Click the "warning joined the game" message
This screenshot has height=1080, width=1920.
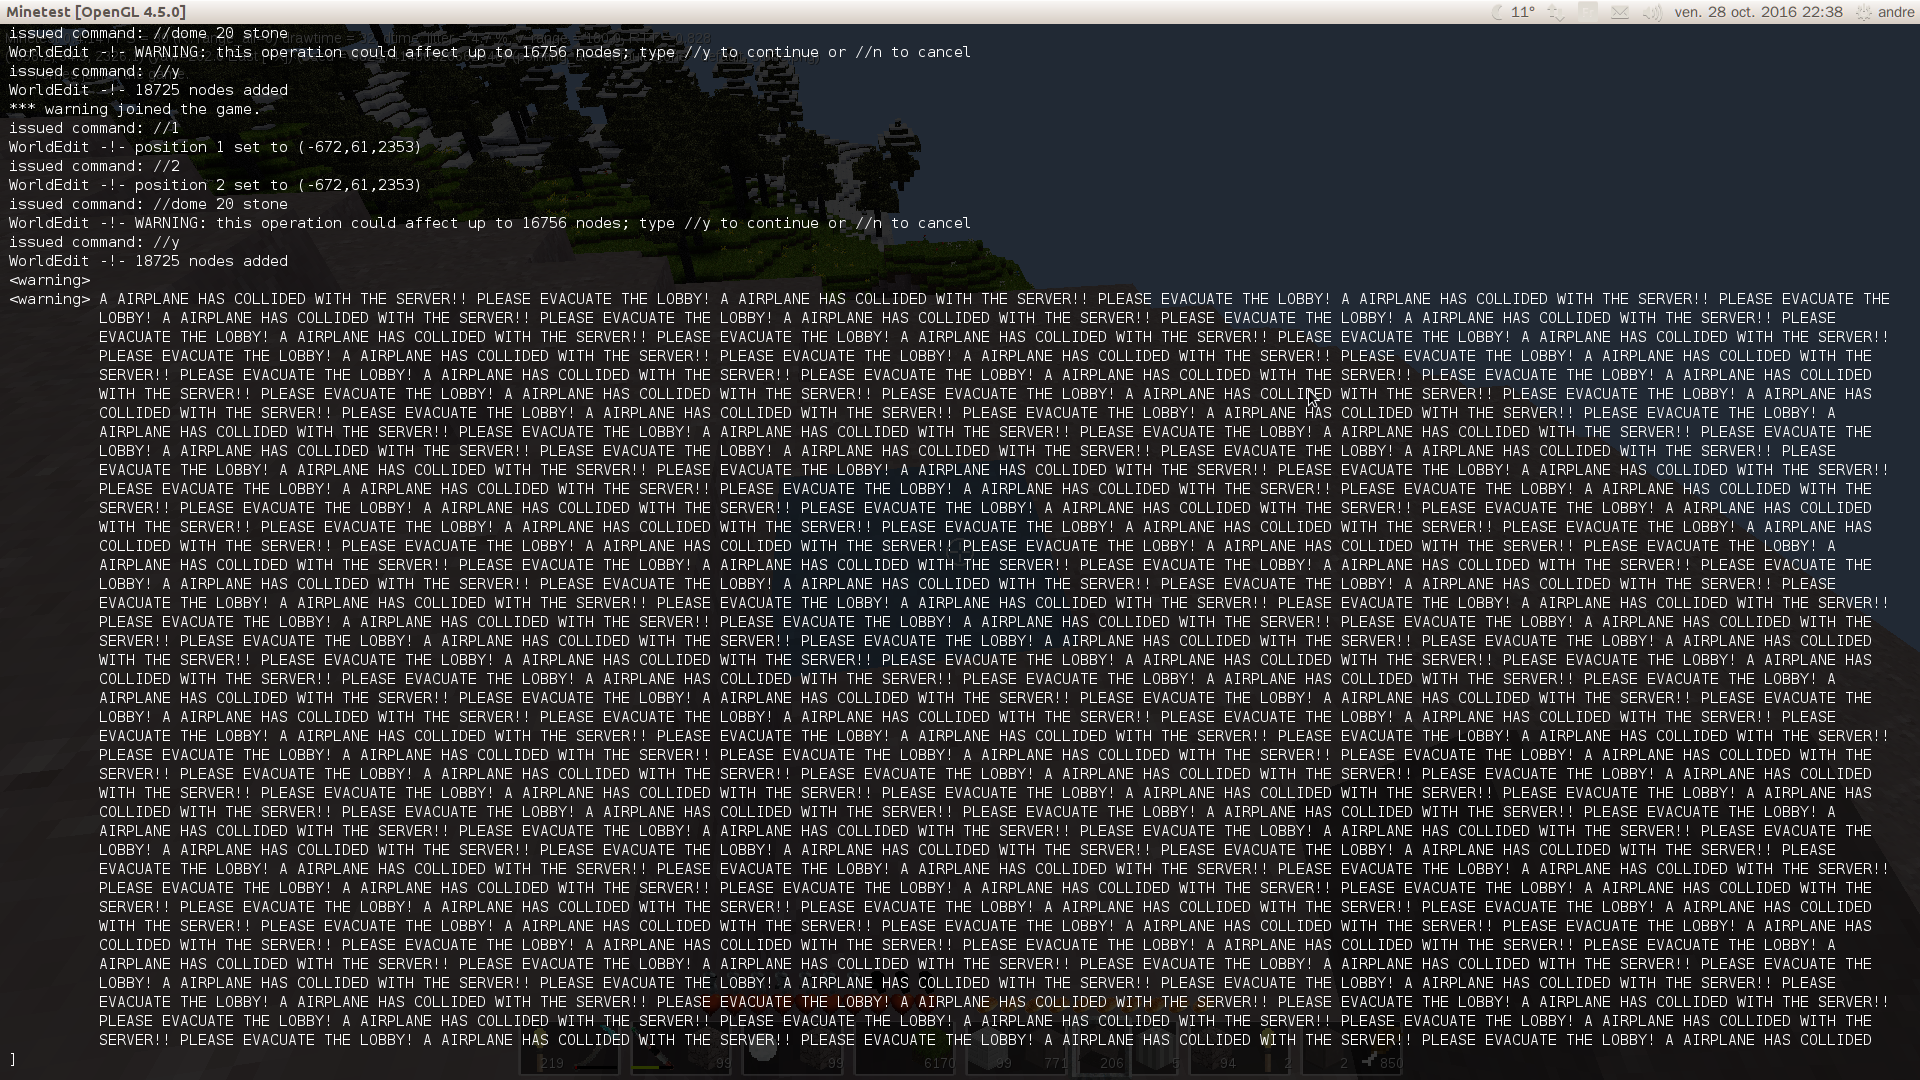[134, 109]
